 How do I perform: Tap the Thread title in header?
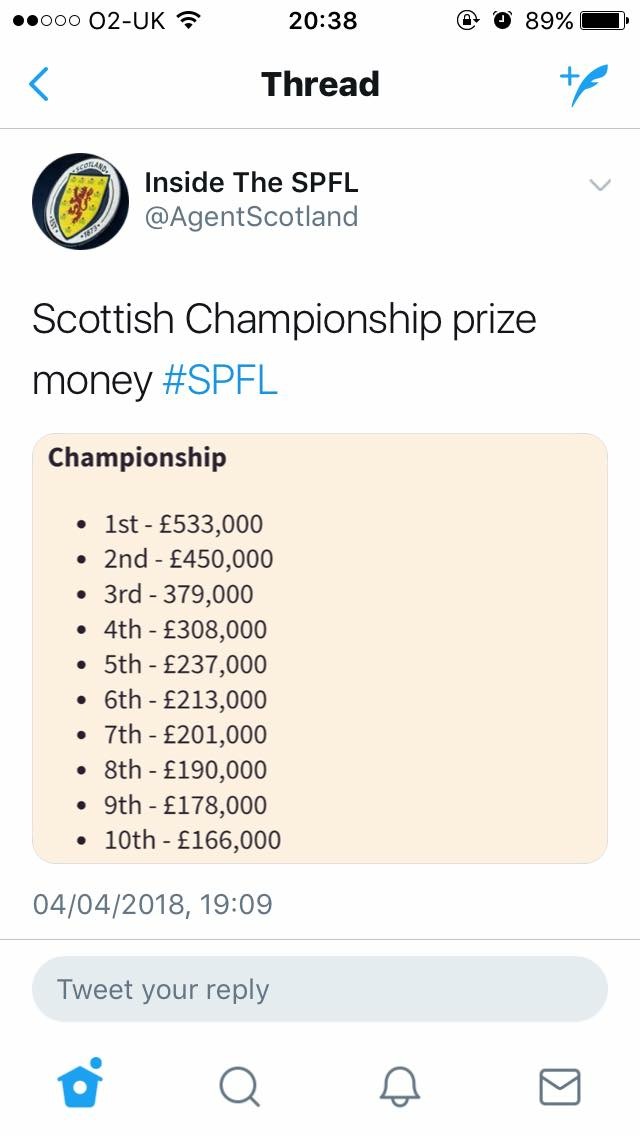pyautogui.click(x=320, y=84)
